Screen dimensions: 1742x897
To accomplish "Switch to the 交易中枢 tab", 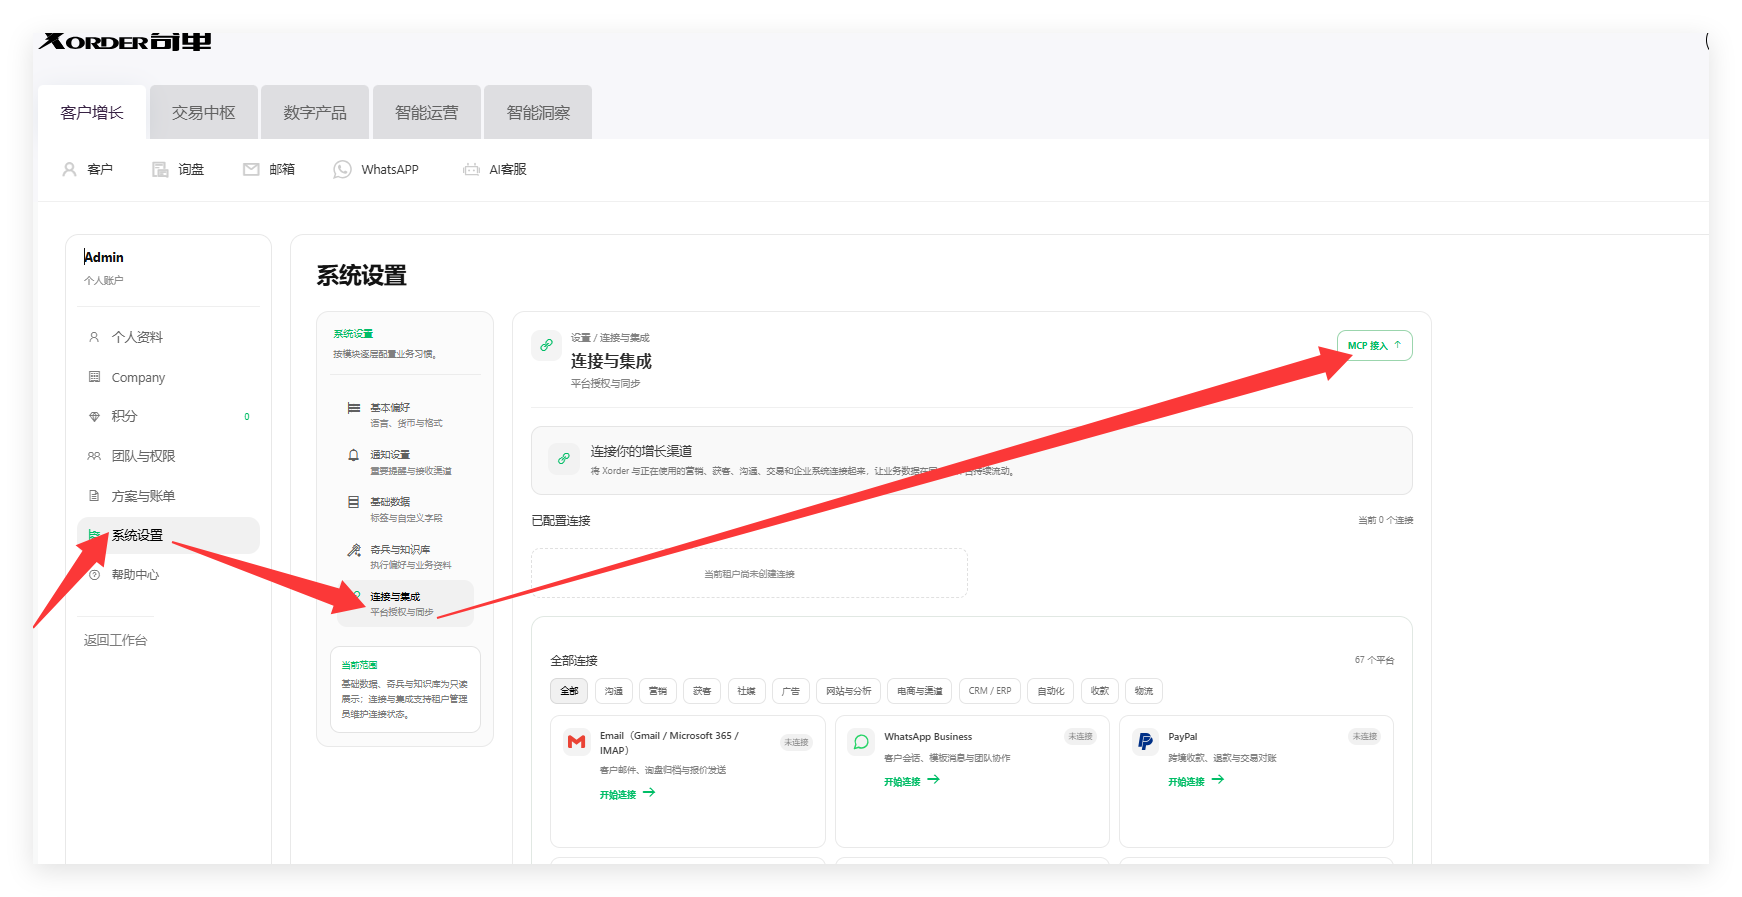I will tap(204, 112).
